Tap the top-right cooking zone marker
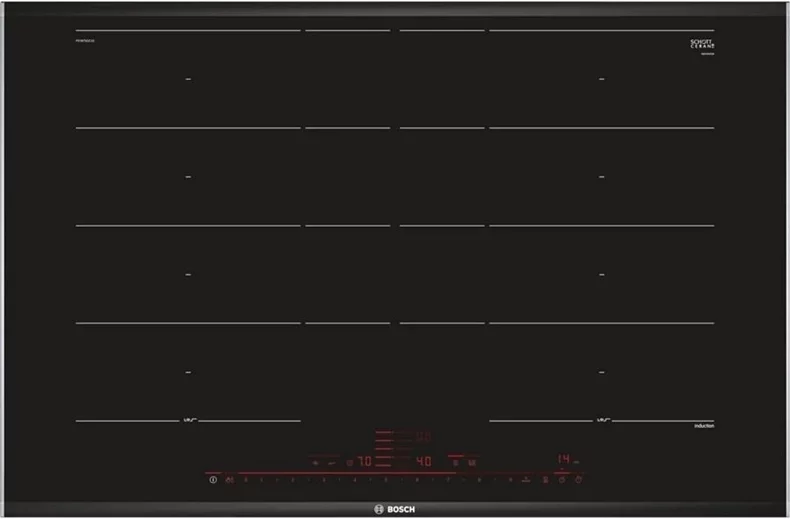This screenshot has height=519, width=790. click(601, 79)
